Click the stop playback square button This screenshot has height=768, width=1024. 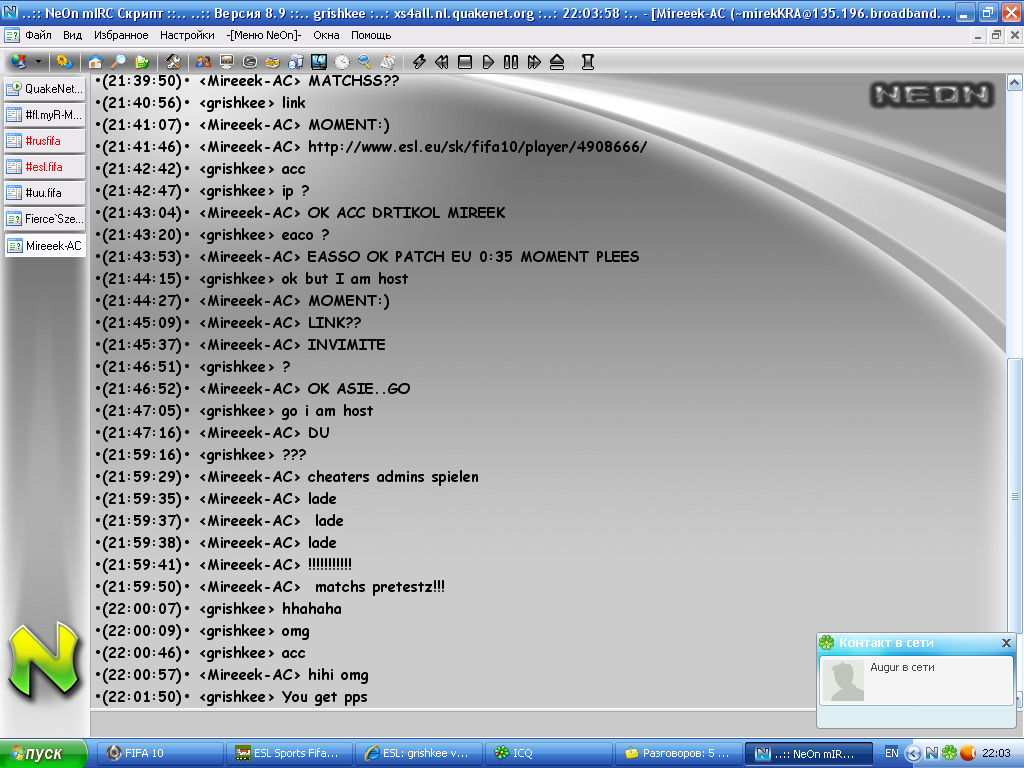pyautogui.click(x=465, y=62)
